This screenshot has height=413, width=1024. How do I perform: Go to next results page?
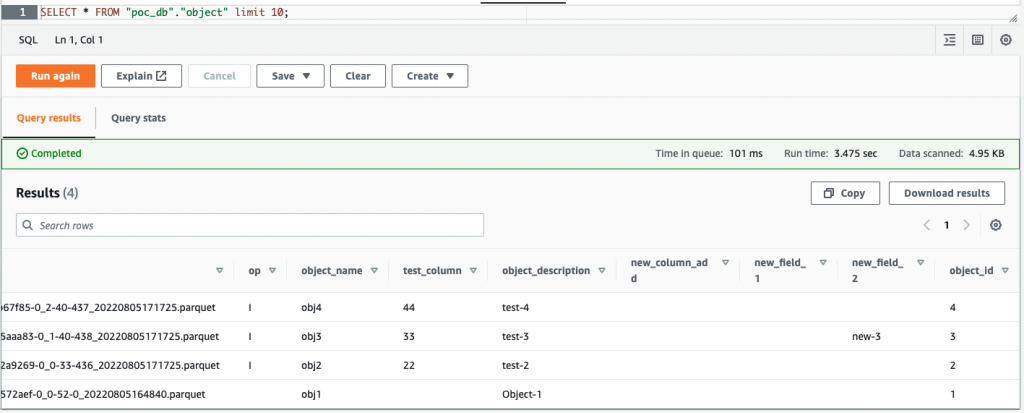[967, 225]
